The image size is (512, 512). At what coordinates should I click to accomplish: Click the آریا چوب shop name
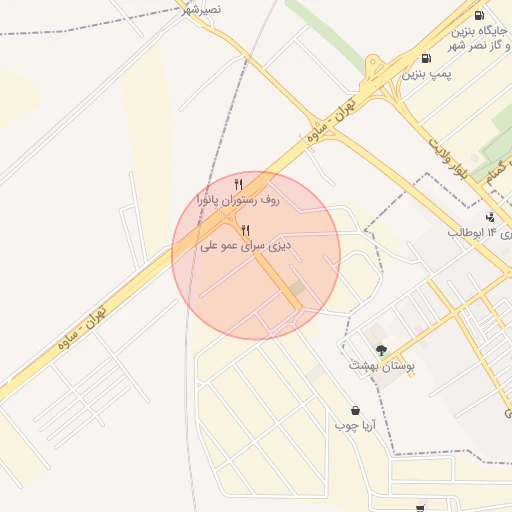pos(355,426)
